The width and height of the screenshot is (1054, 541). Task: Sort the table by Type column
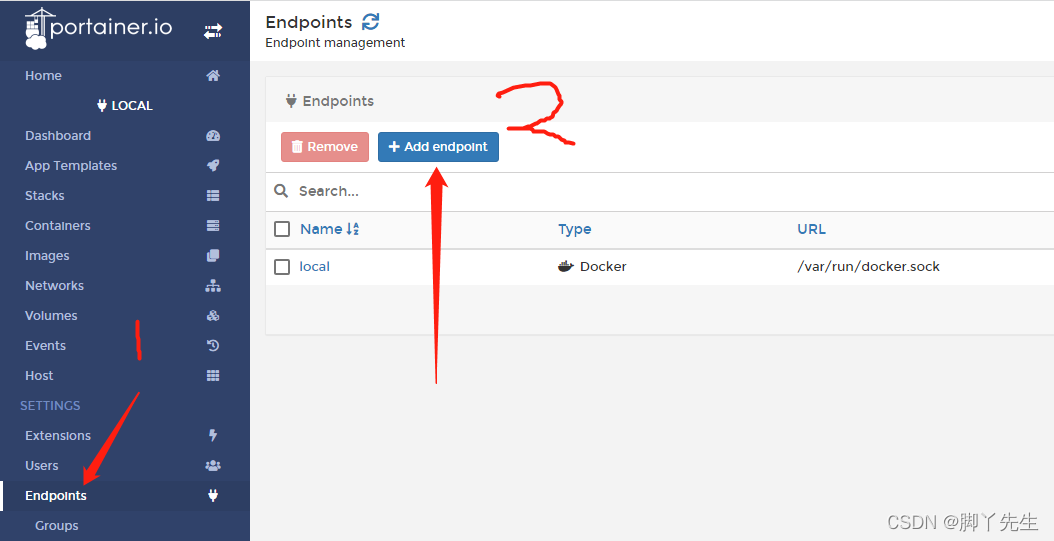pyautogui.click(x=574, y=229)
